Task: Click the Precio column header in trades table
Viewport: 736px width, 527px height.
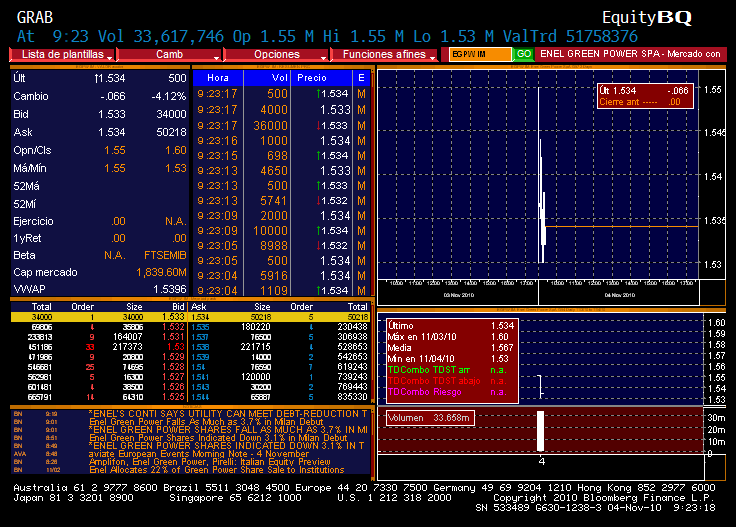Action: coord(312,77)
